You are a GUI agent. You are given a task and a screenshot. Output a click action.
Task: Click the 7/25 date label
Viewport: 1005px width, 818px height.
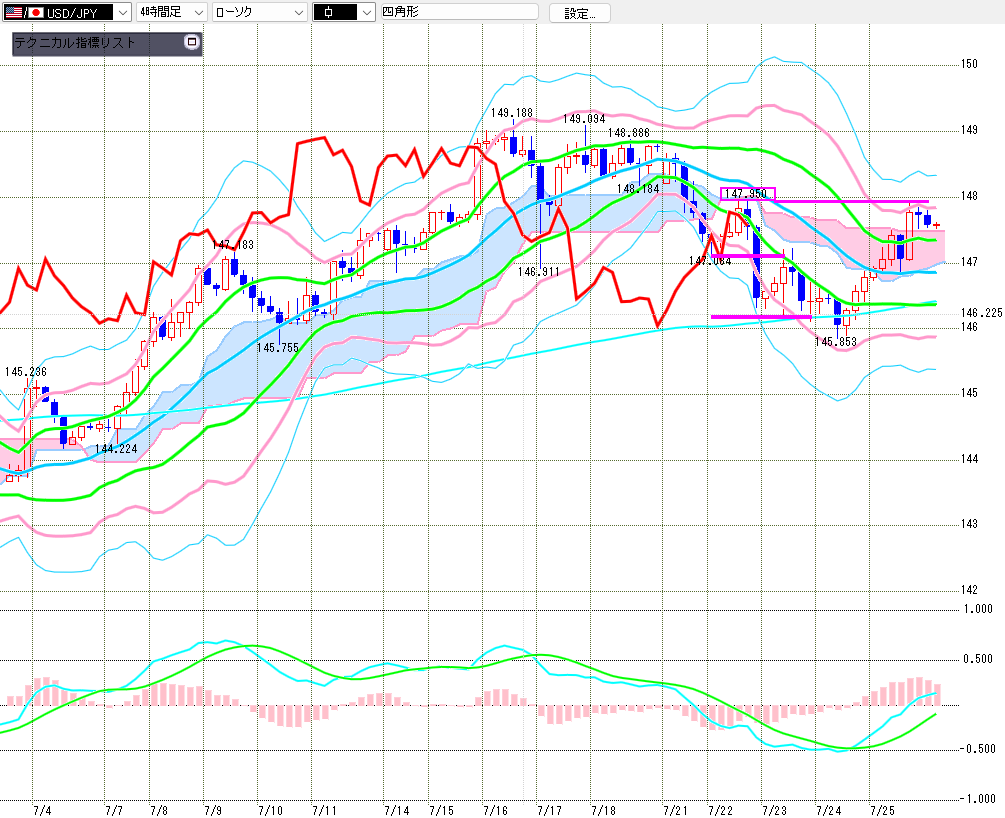point(883,811)
